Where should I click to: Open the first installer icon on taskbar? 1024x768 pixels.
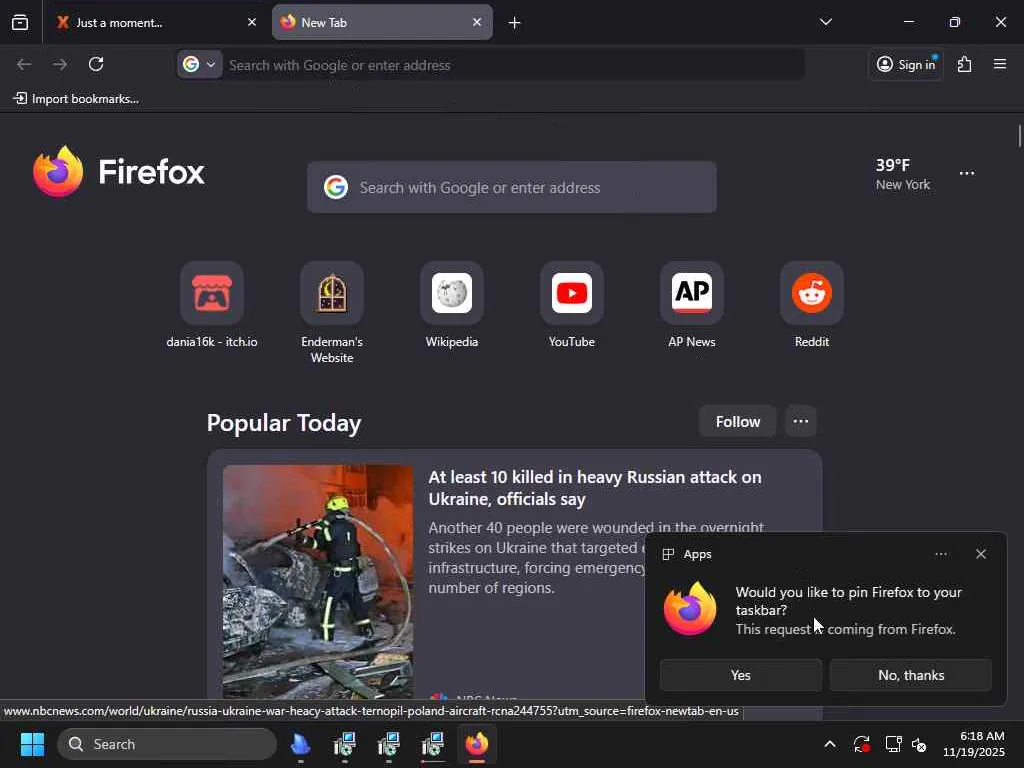[x=344, y=744]
